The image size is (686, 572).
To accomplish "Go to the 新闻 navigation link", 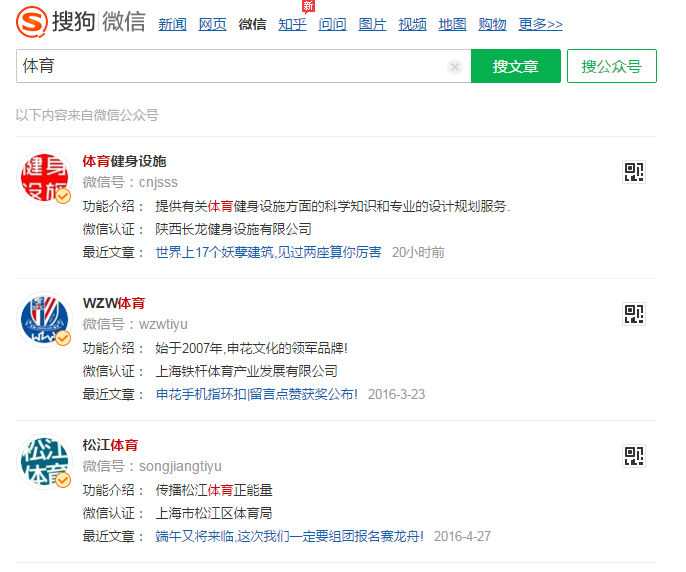I will coord(172,24).
